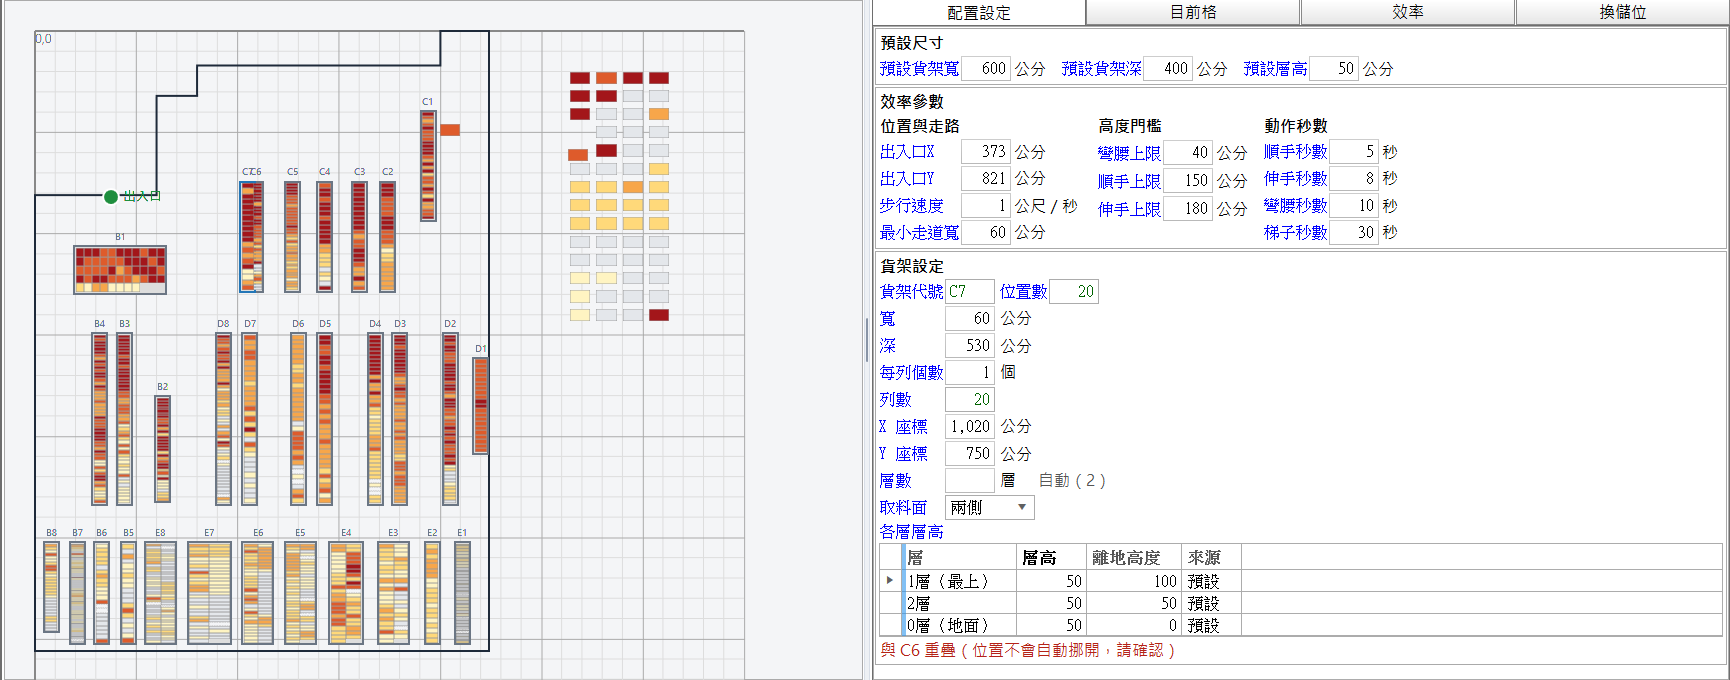Screen dimensions: 1730x680
Task: Click the 離地高度 column header
Action: tap(1134, 557)
